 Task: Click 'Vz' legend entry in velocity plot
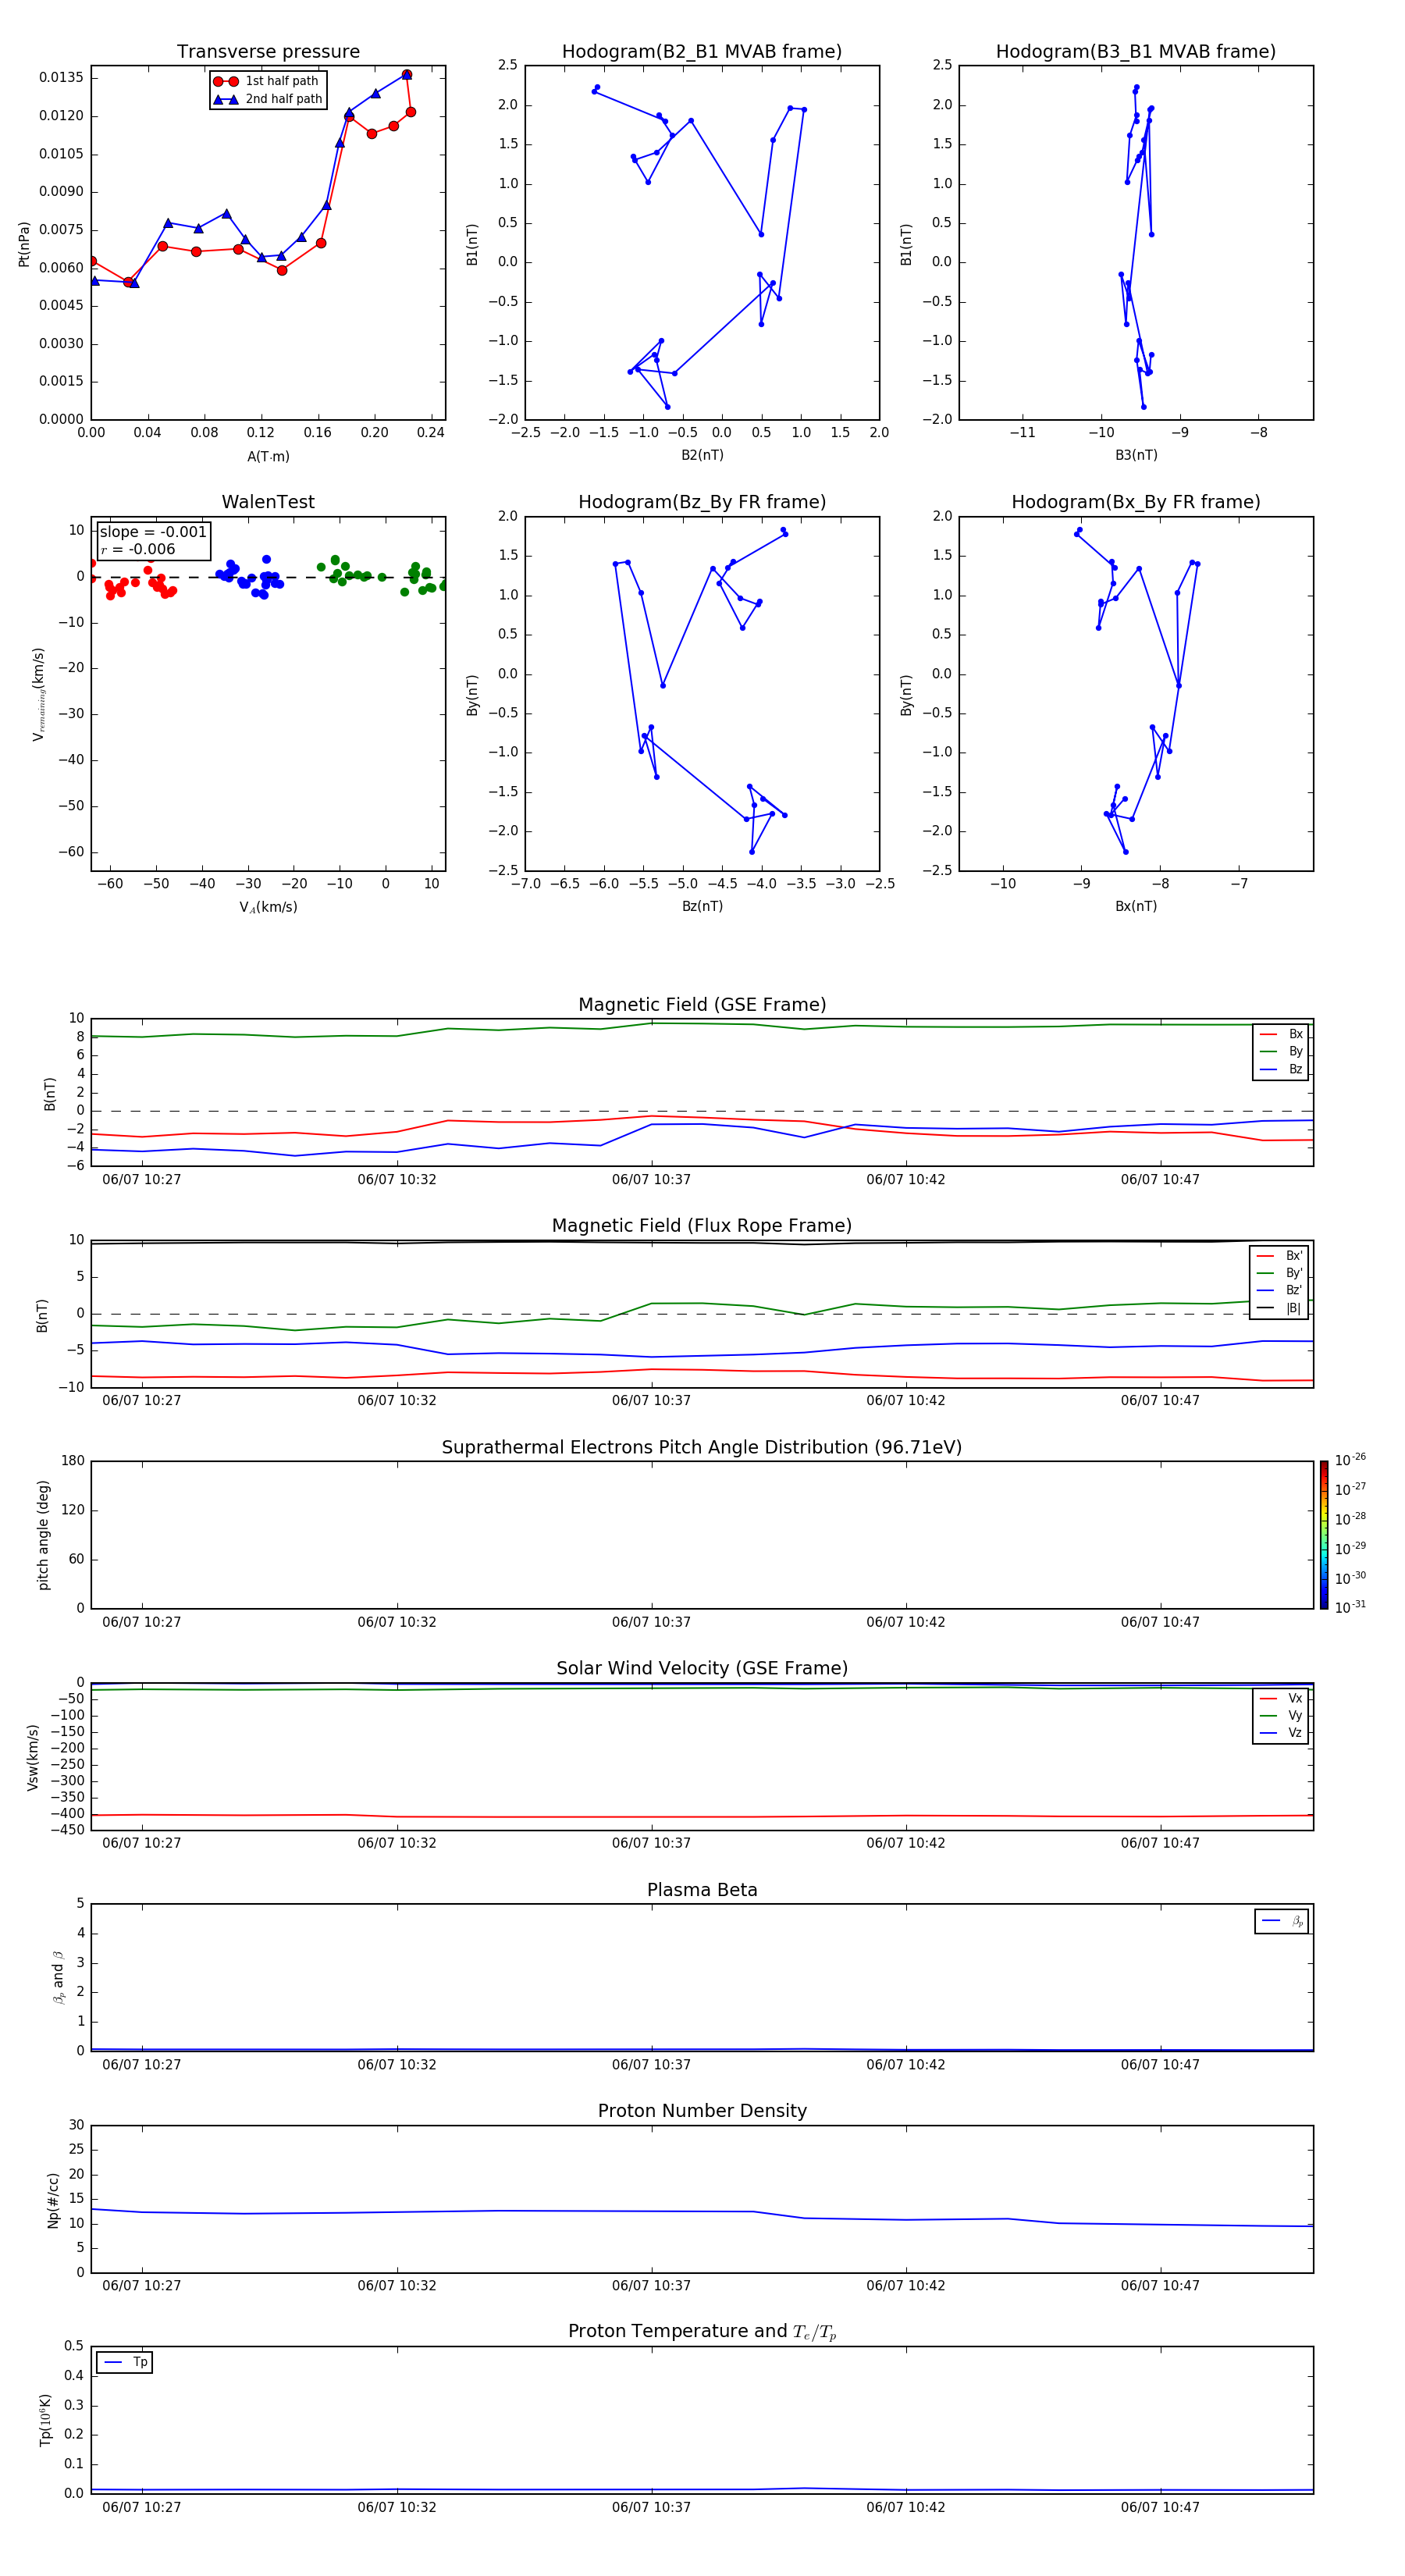tap(1281, 1733)
